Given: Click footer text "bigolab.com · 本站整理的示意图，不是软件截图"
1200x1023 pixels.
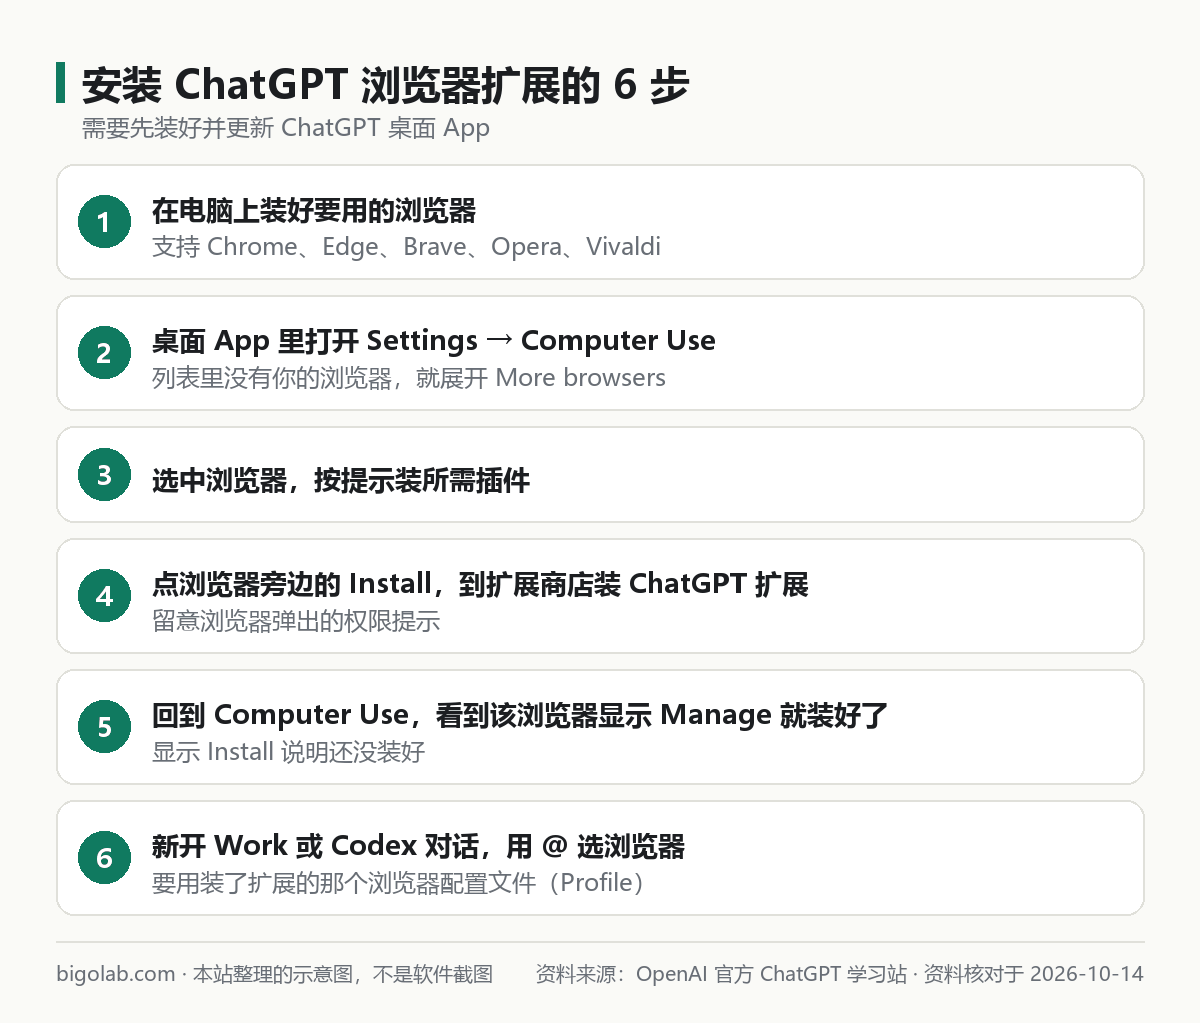Looking at the screenshot, I should pyautogui.click(x=275, y=974).
